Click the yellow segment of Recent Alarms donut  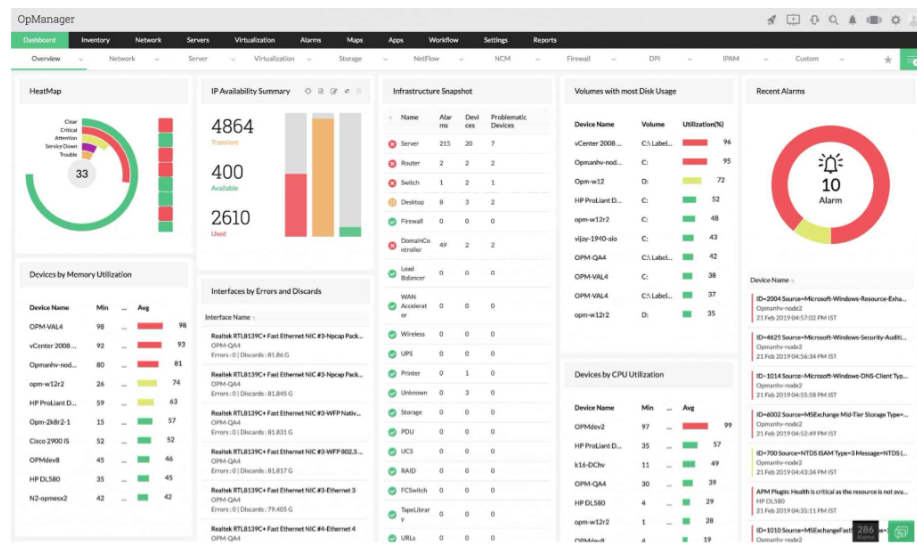tap(812, 232)
